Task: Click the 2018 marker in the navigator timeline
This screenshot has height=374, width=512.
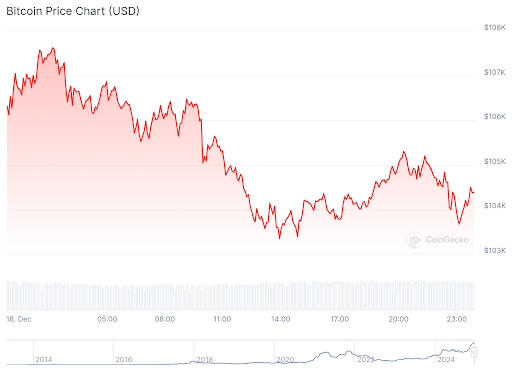Action: click(x=204, y=360)
